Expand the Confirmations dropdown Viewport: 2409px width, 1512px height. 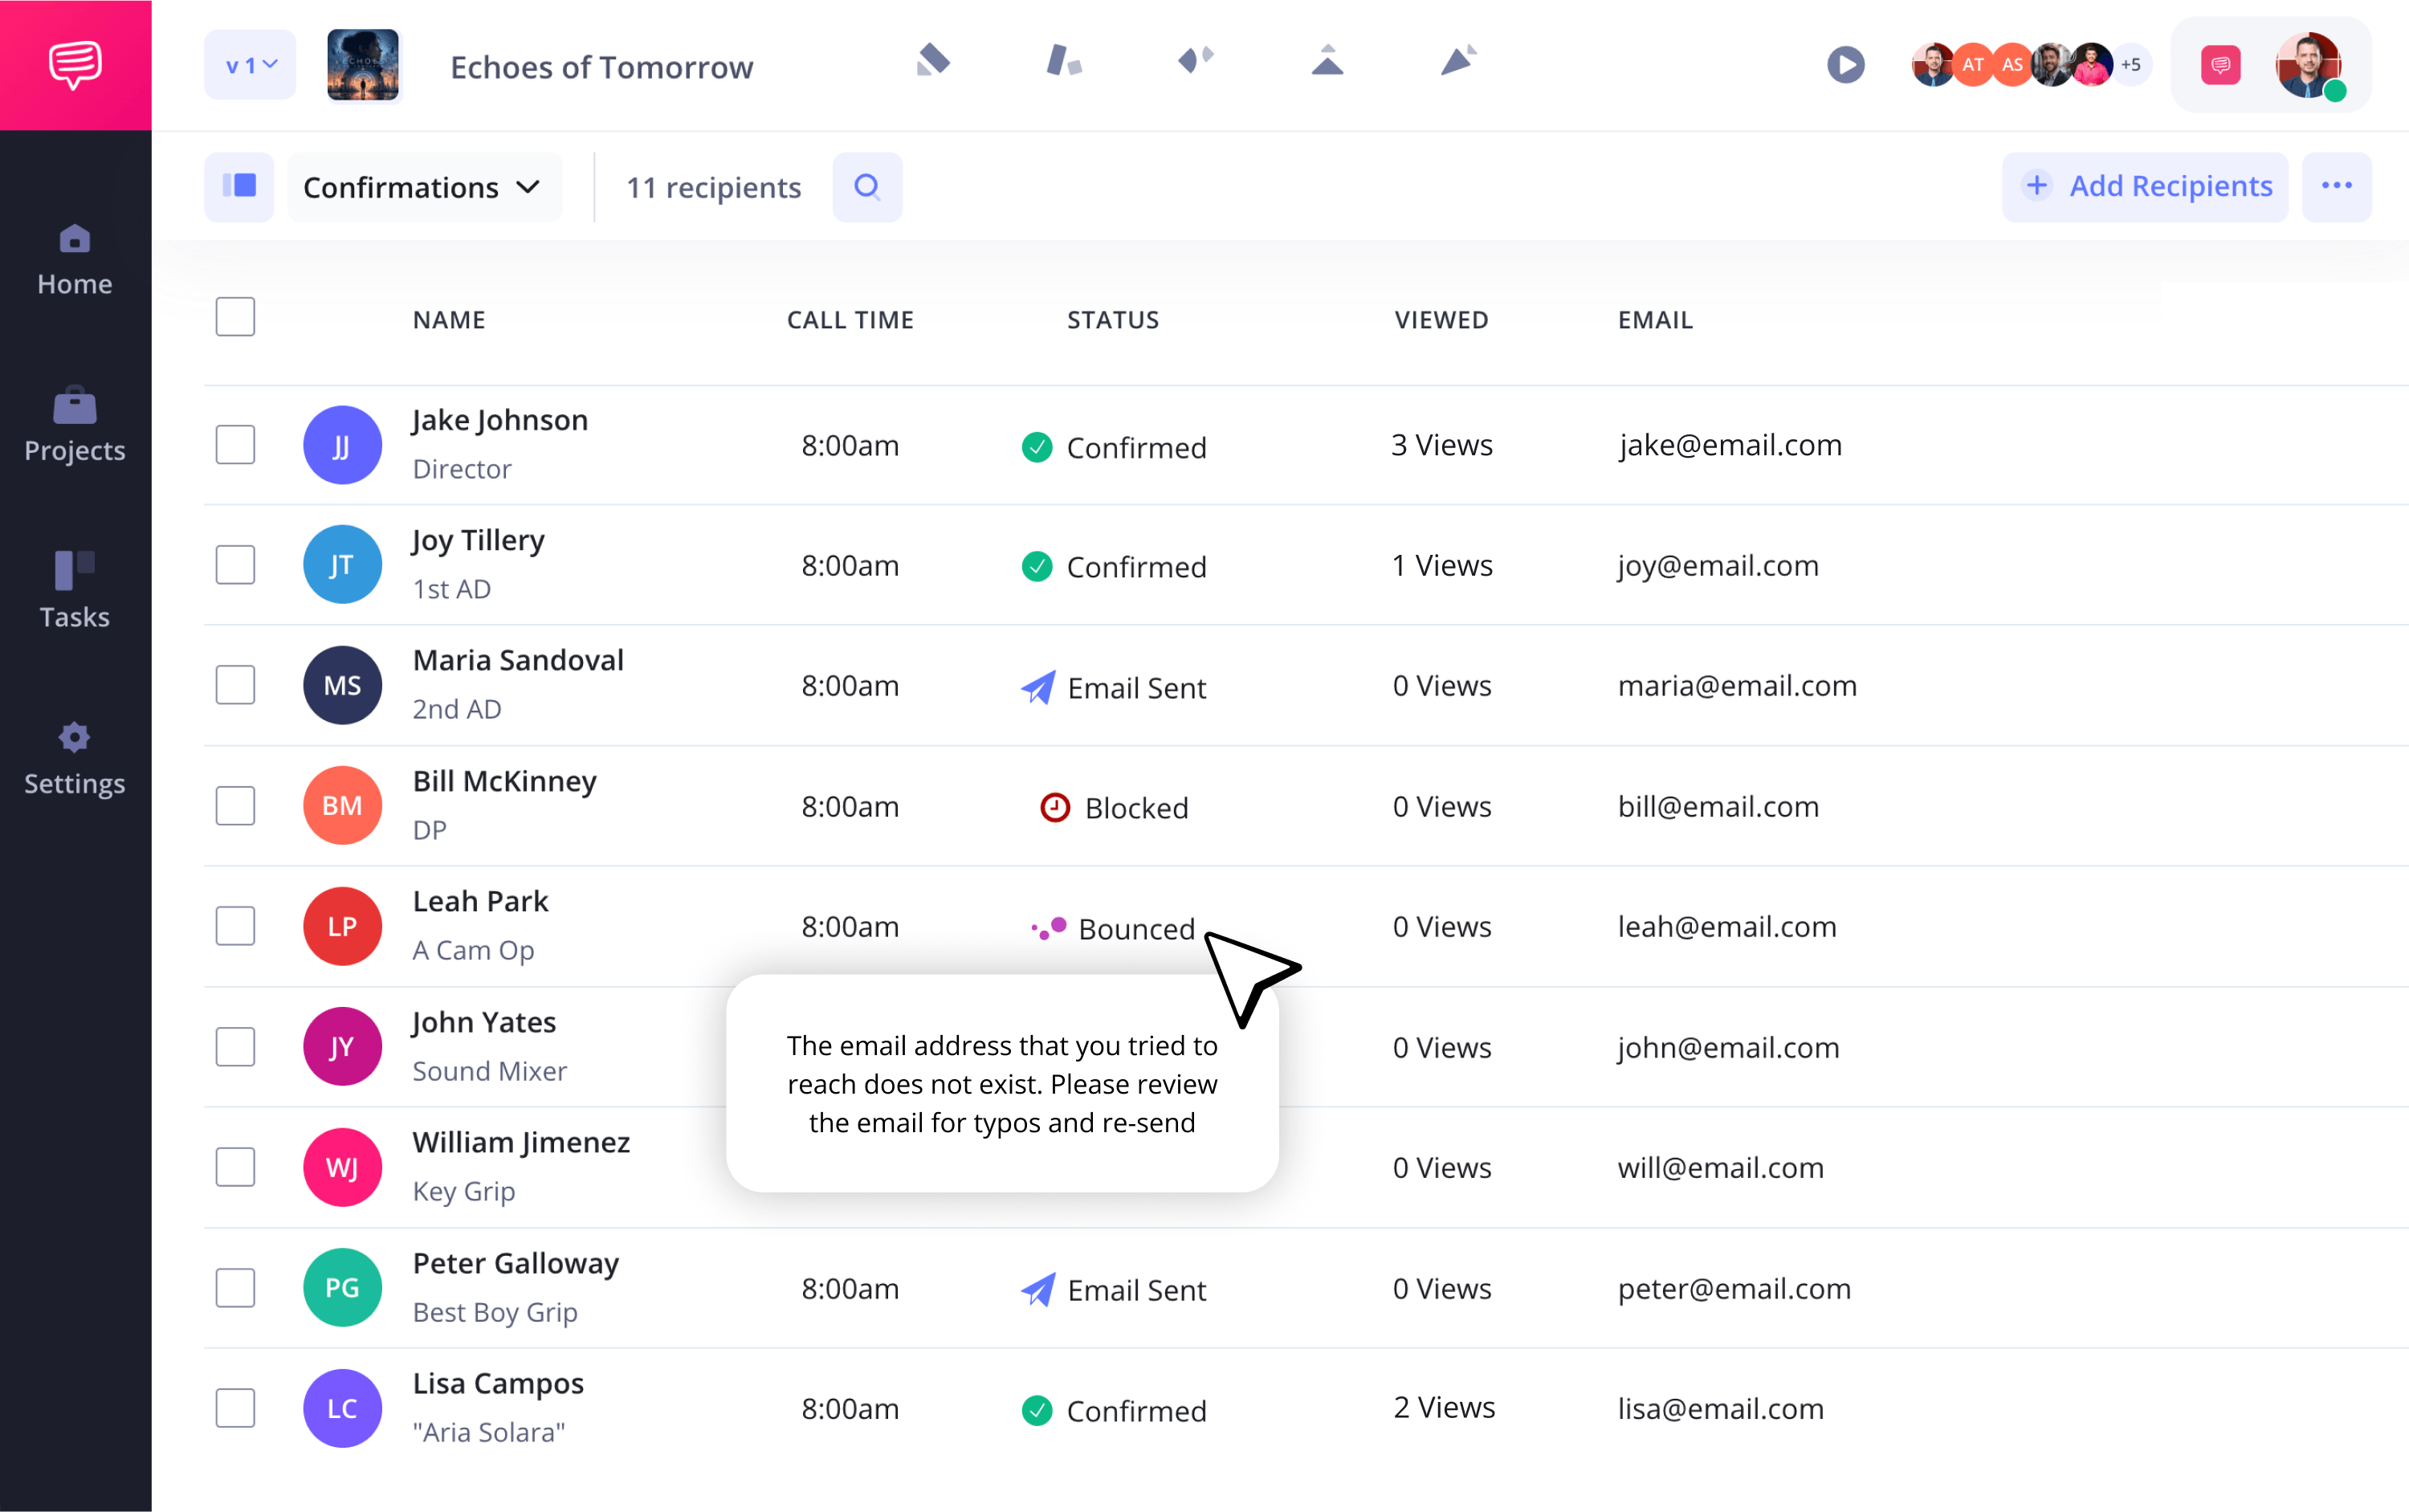(424, 187)
